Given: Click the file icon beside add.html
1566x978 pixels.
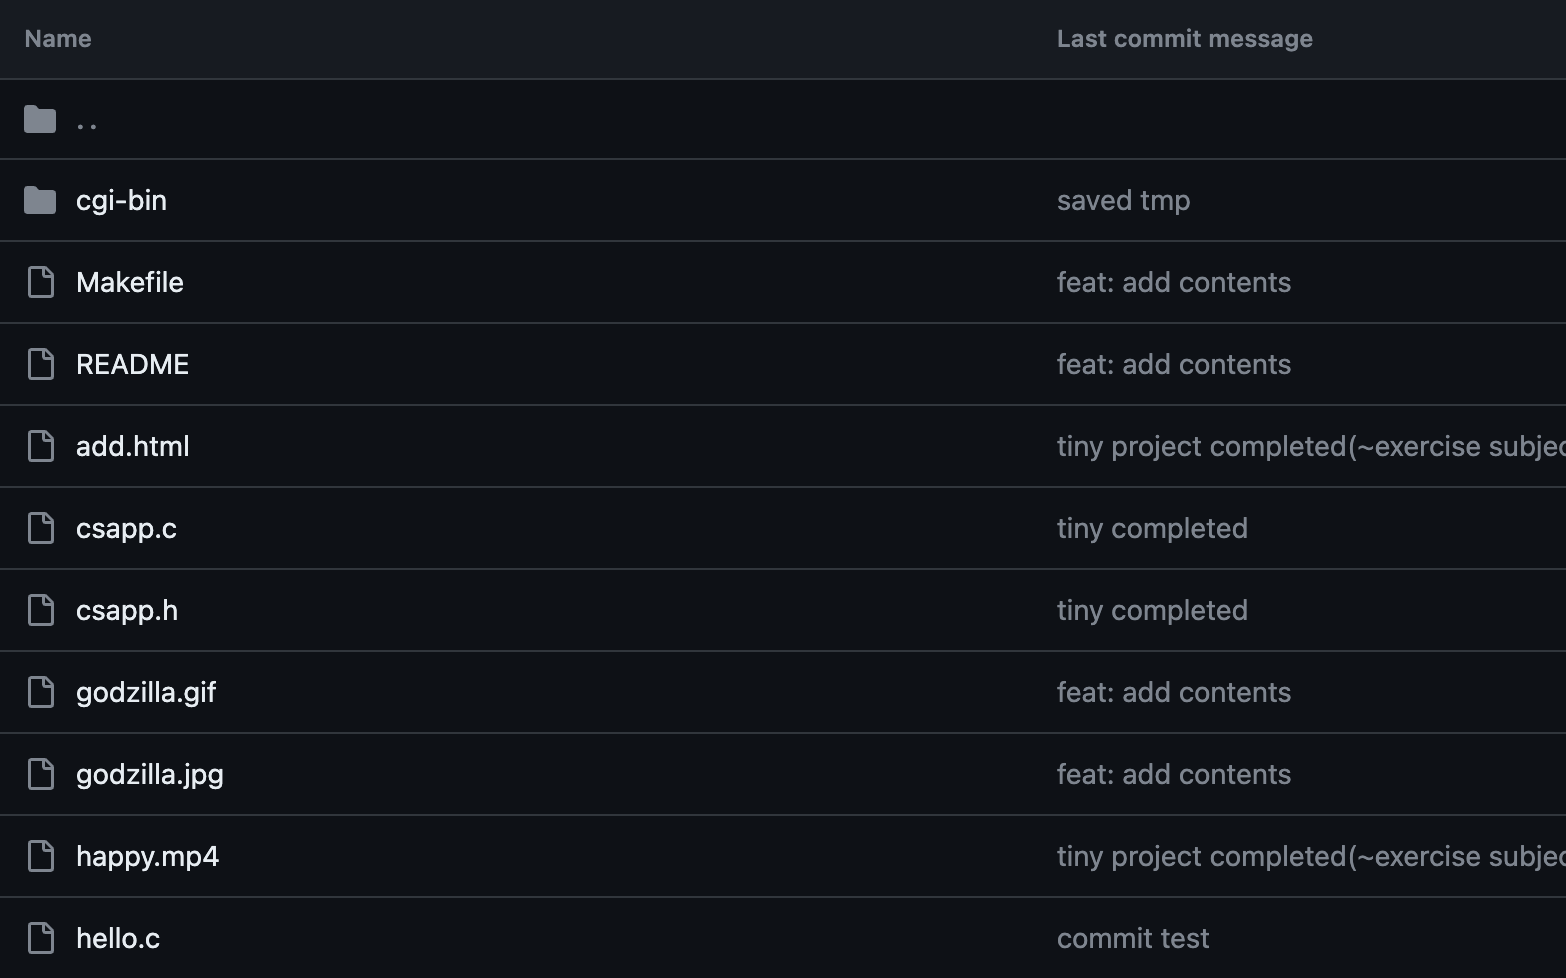Looking at the screenshot, I should coord(41,446).
